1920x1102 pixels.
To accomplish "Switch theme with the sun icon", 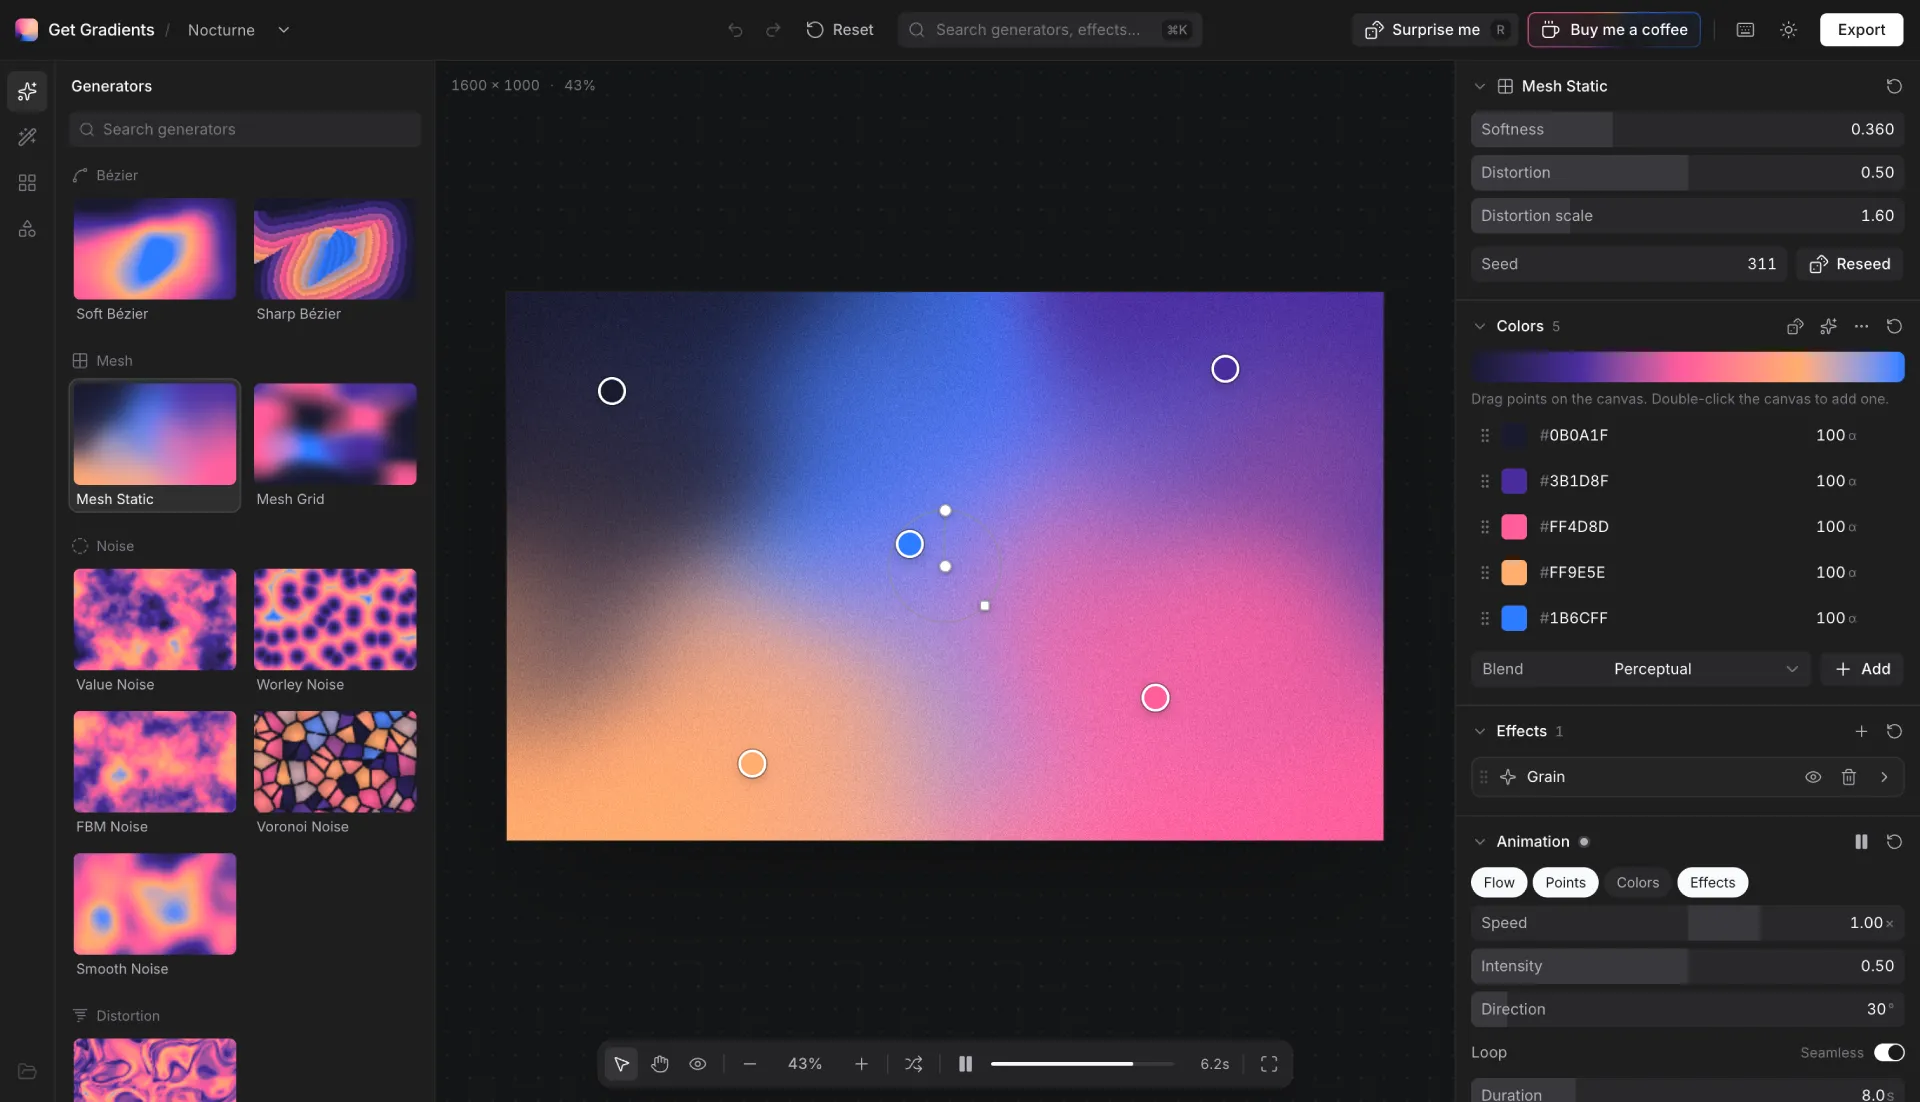I will [x=1789, y=30].
